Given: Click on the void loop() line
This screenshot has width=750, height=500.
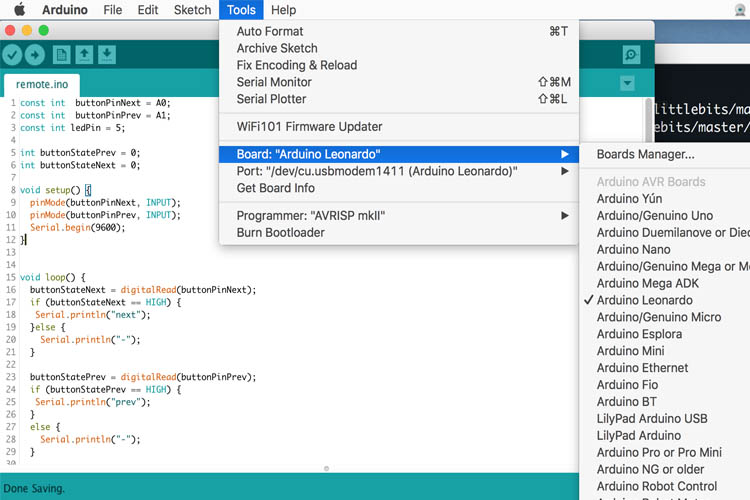Looking at the screenshot, I should [x=53, y=278].
